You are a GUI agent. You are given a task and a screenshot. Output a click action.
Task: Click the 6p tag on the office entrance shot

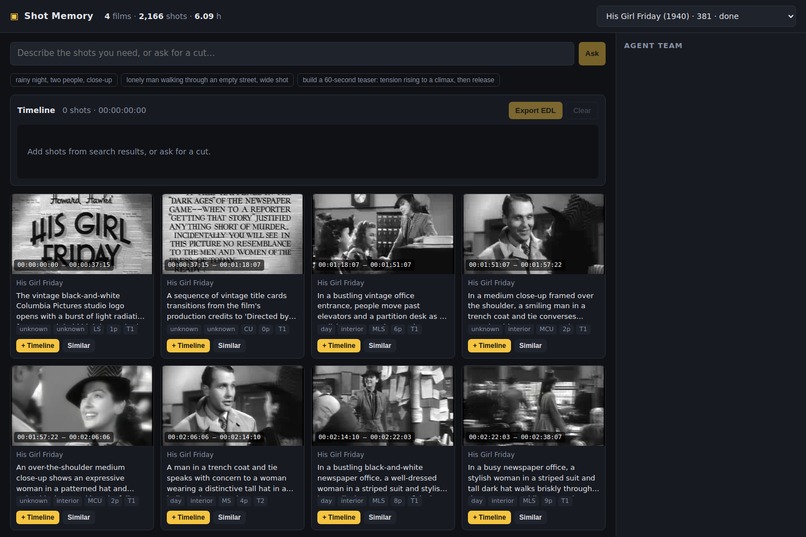point(398,329)
